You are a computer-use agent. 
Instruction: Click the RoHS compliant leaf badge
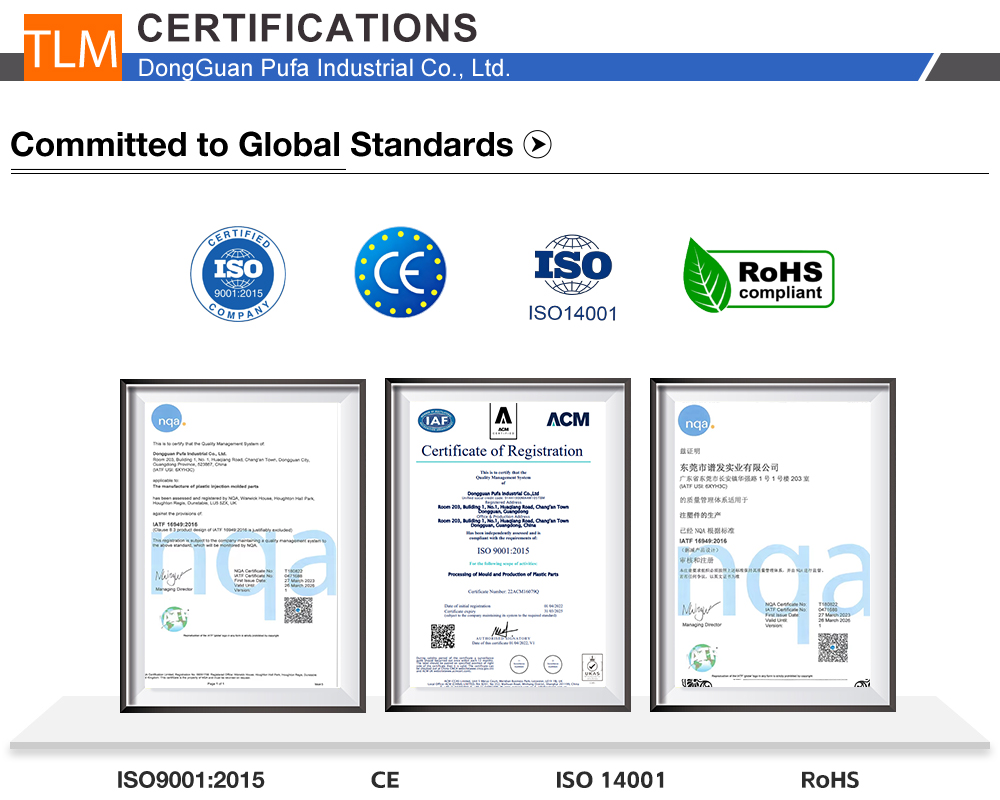click(758, 276)
